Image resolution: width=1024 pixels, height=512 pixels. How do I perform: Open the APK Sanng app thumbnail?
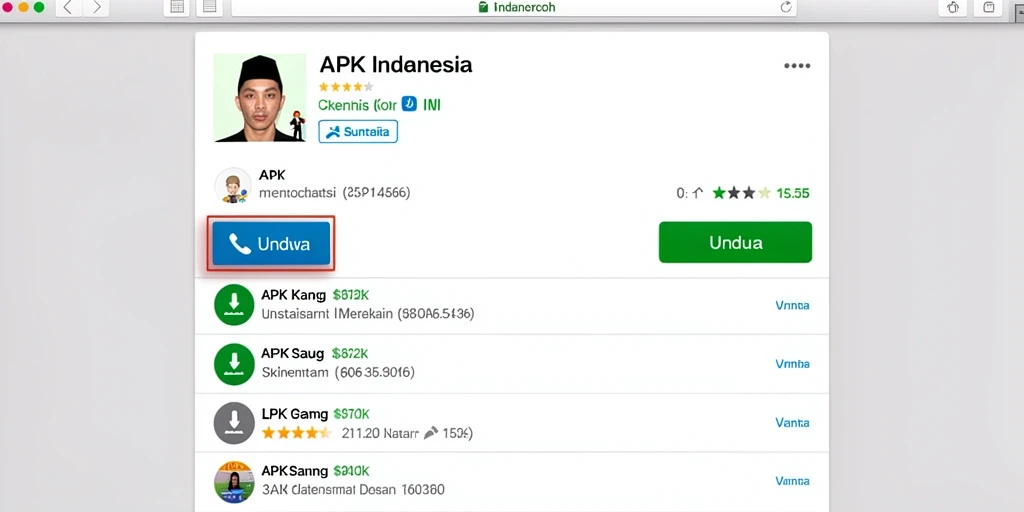click(x=234, y=481)
